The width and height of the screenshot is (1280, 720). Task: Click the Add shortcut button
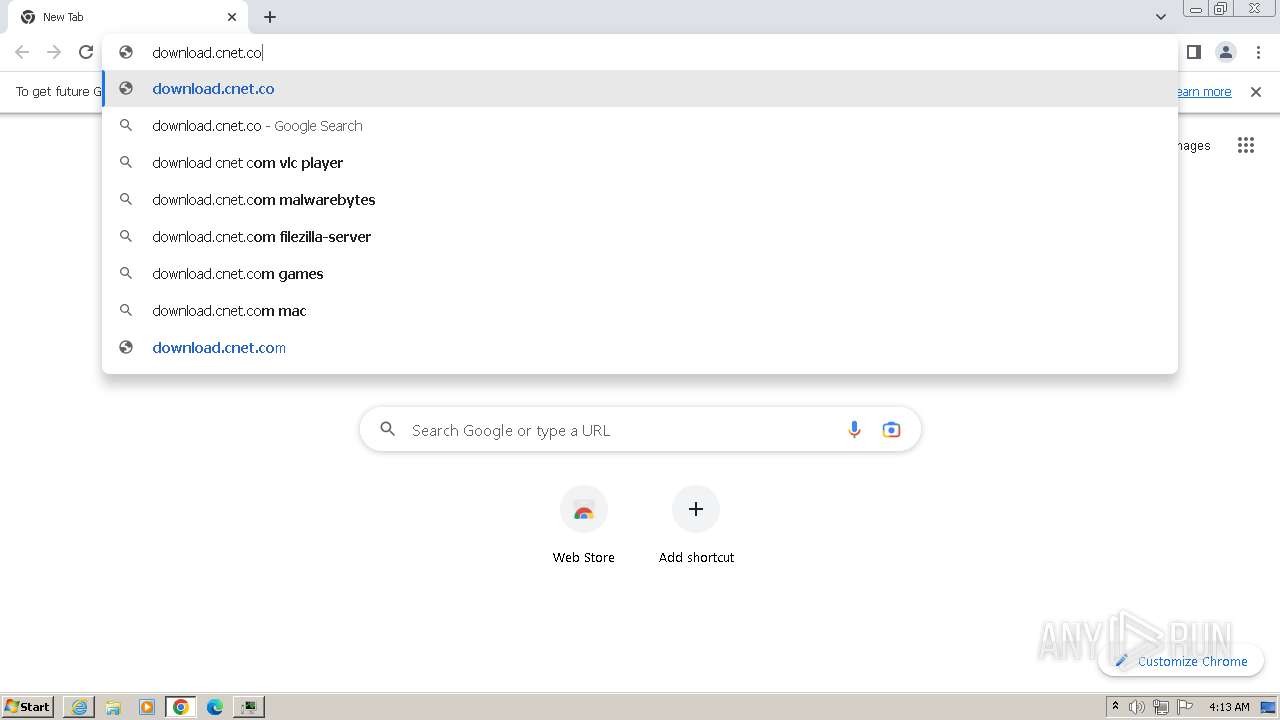(696, 525)
